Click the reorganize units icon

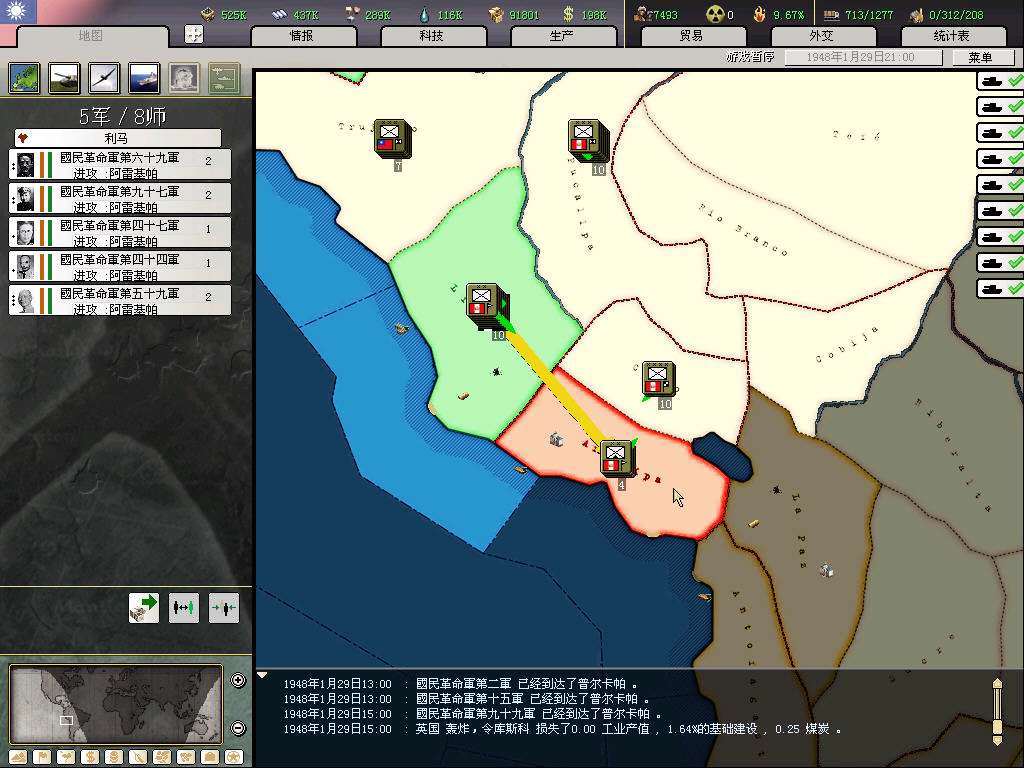coord(184,607)
